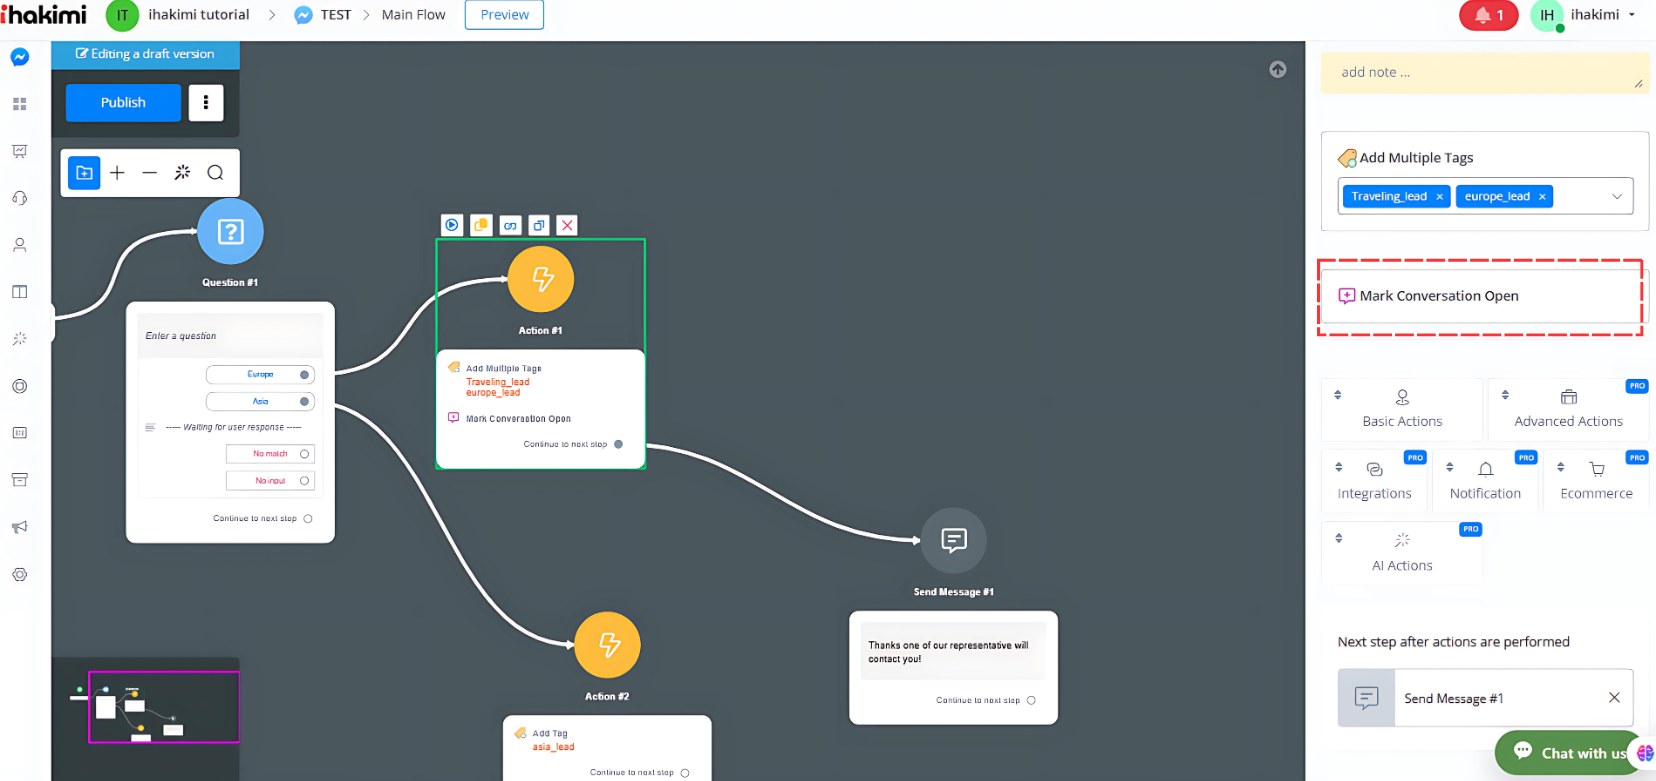Click the zoom out minus icon

click(x=150, y=173)
